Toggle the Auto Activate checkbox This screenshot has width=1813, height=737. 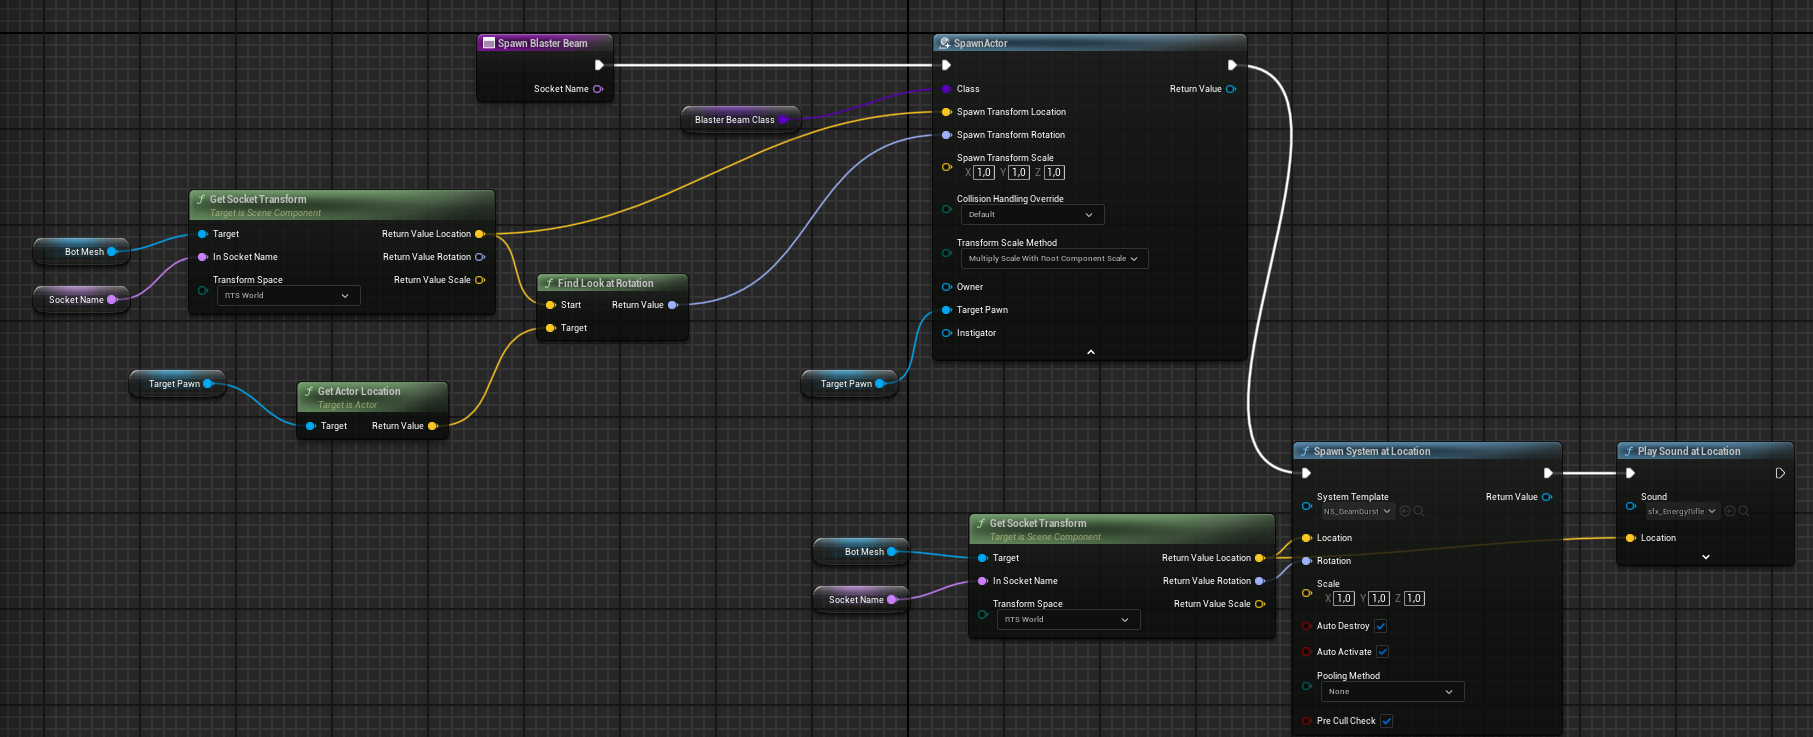click(1382, 652)
